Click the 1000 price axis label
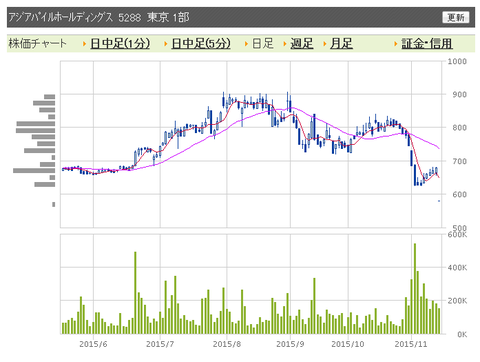 pos(457,61)
